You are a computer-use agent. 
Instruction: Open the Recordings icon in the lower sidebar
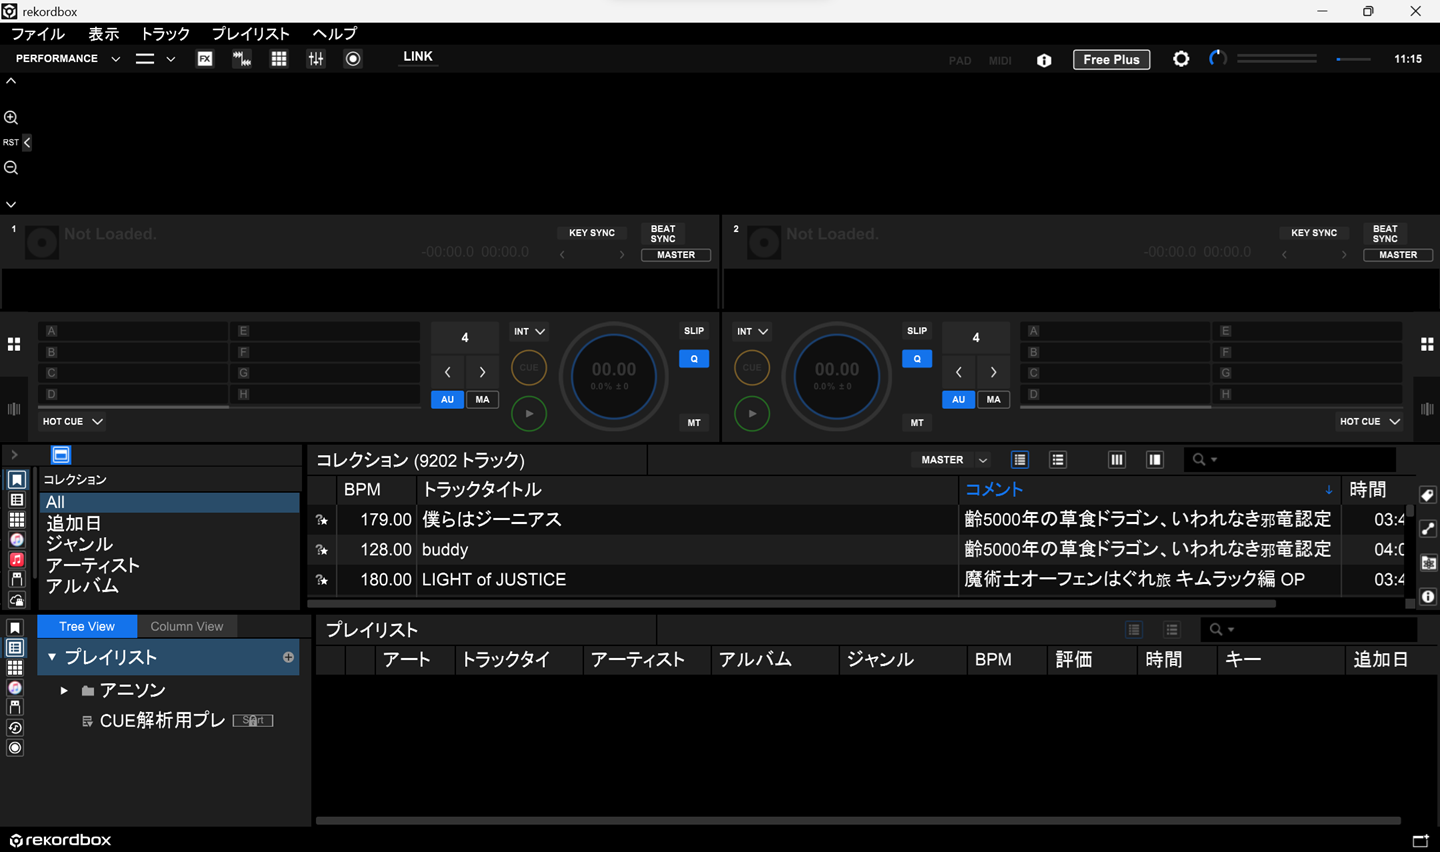[15, 748]
